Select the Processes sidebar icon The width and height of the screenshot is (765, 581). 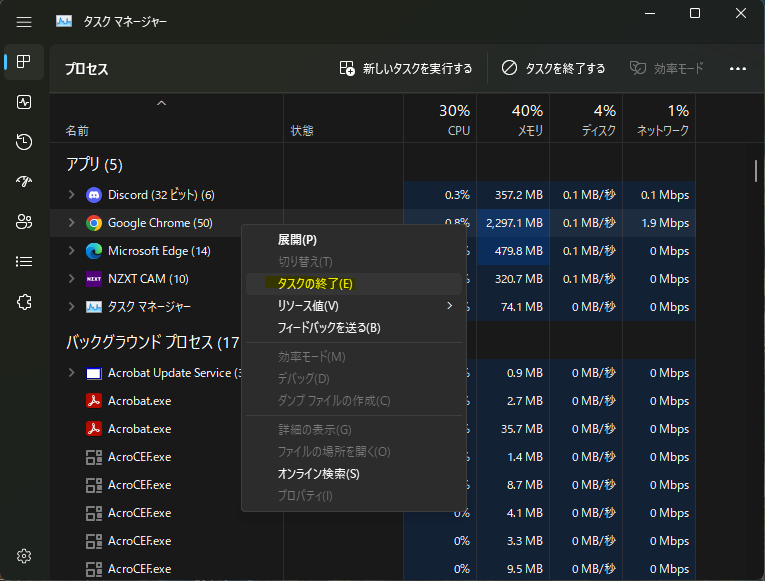23,62
